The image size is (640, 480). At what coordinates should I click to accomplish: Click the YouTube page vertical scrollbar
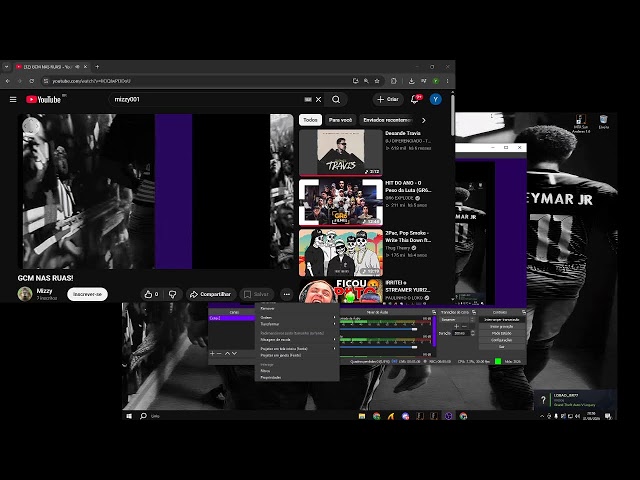452,116
